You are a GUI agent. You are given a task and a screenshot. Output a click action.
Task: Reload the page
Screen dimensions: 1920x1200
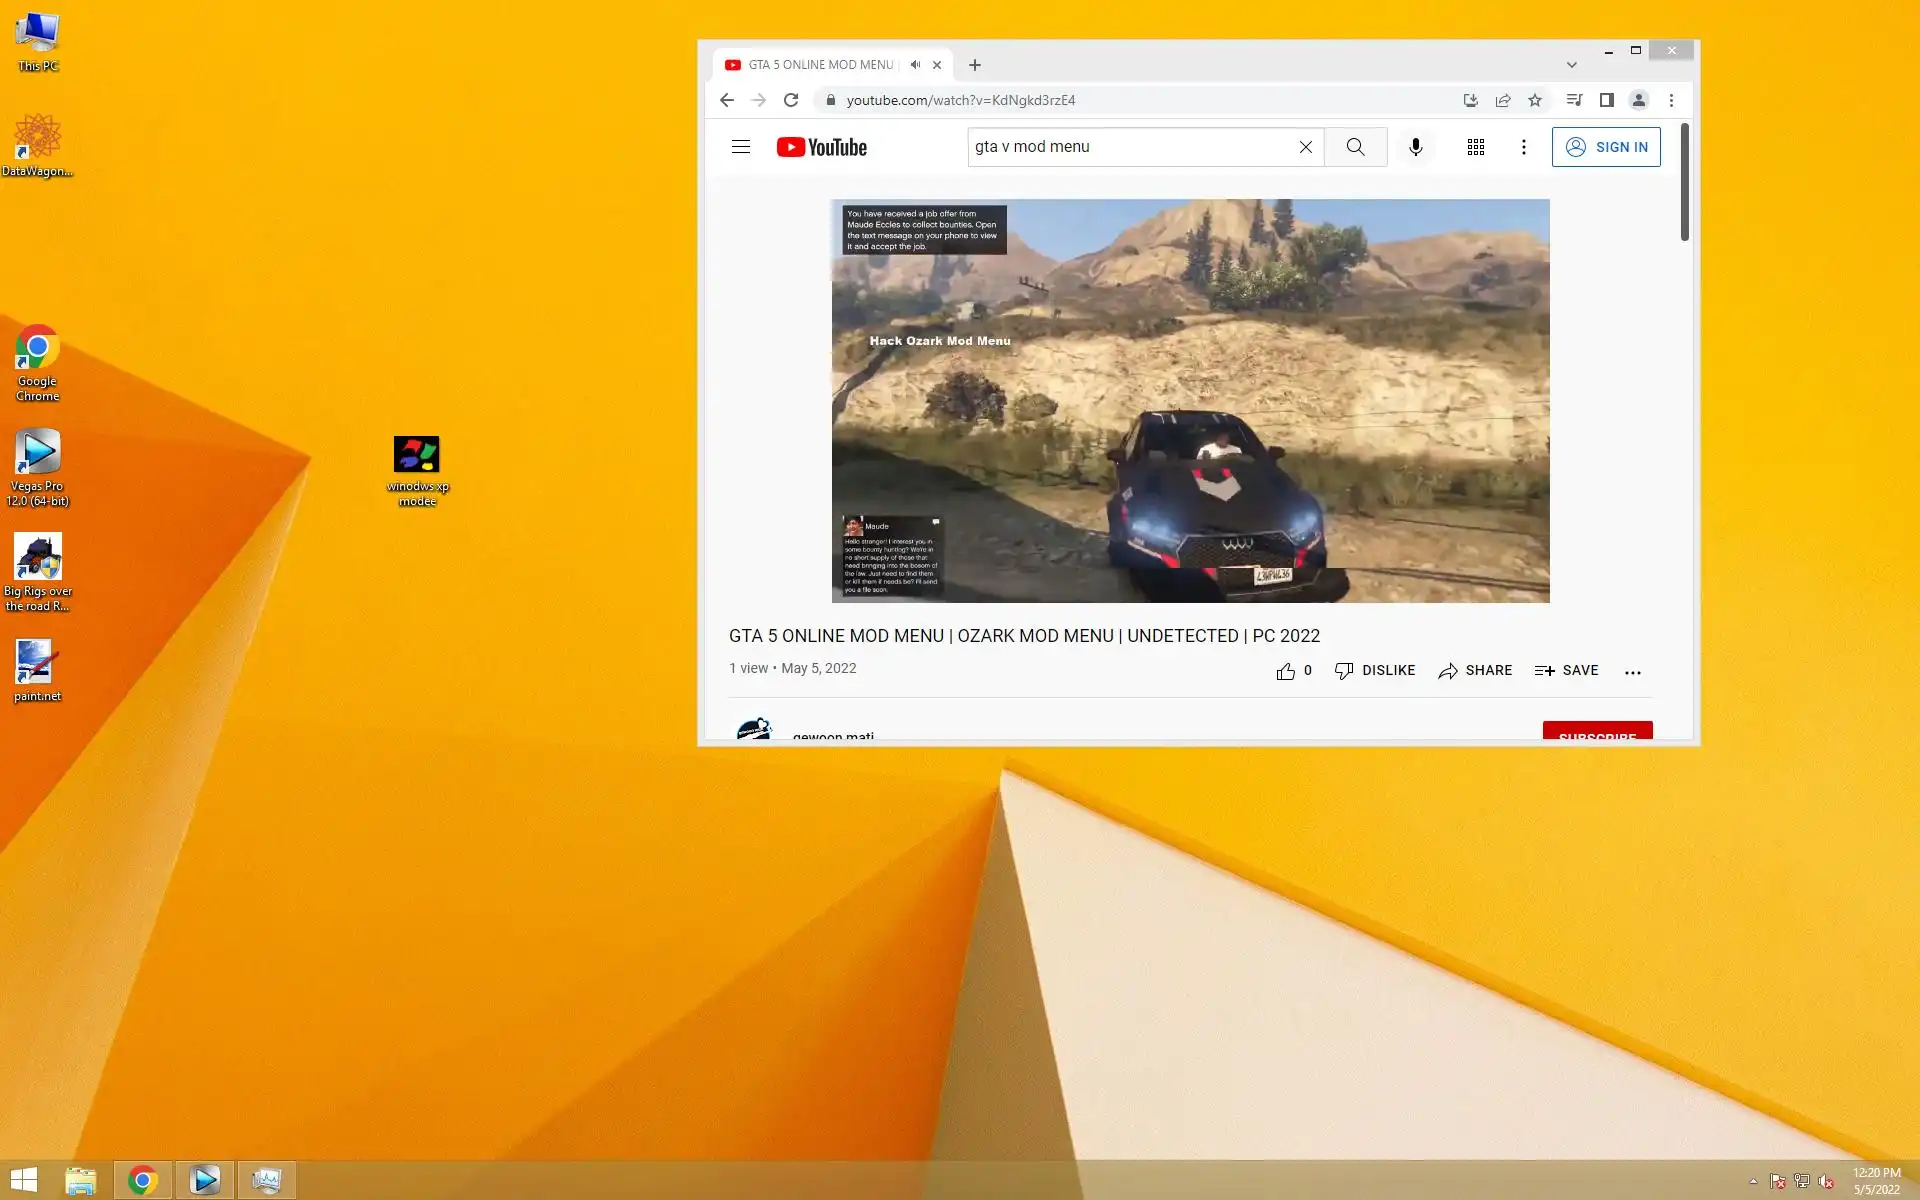[x=791, y=100]
